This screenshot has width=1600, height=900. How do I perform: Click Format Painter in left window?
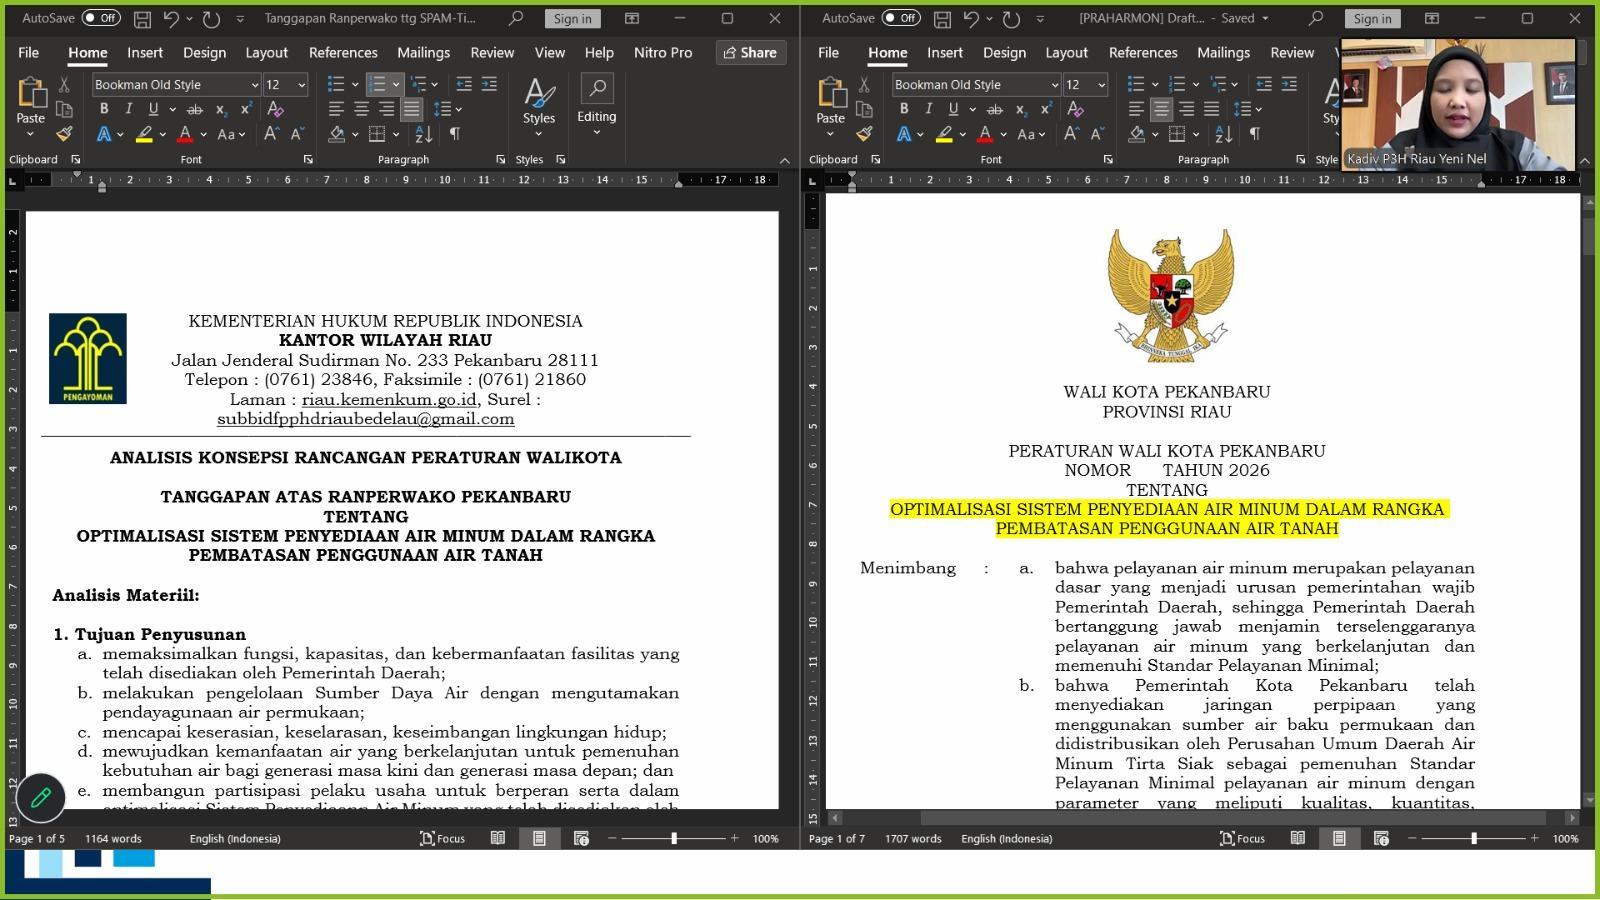[64, 134]
